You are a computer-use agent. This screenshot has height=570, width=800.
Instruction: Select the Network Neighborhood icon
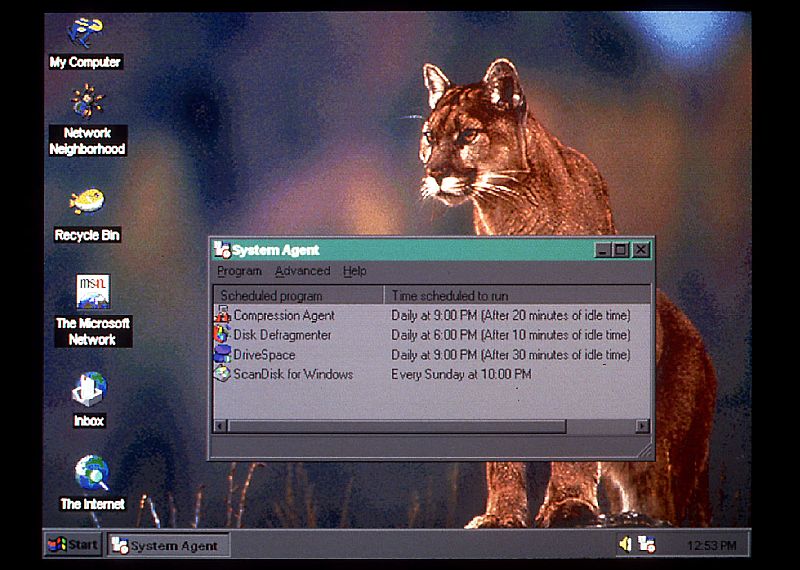point(88,101)
